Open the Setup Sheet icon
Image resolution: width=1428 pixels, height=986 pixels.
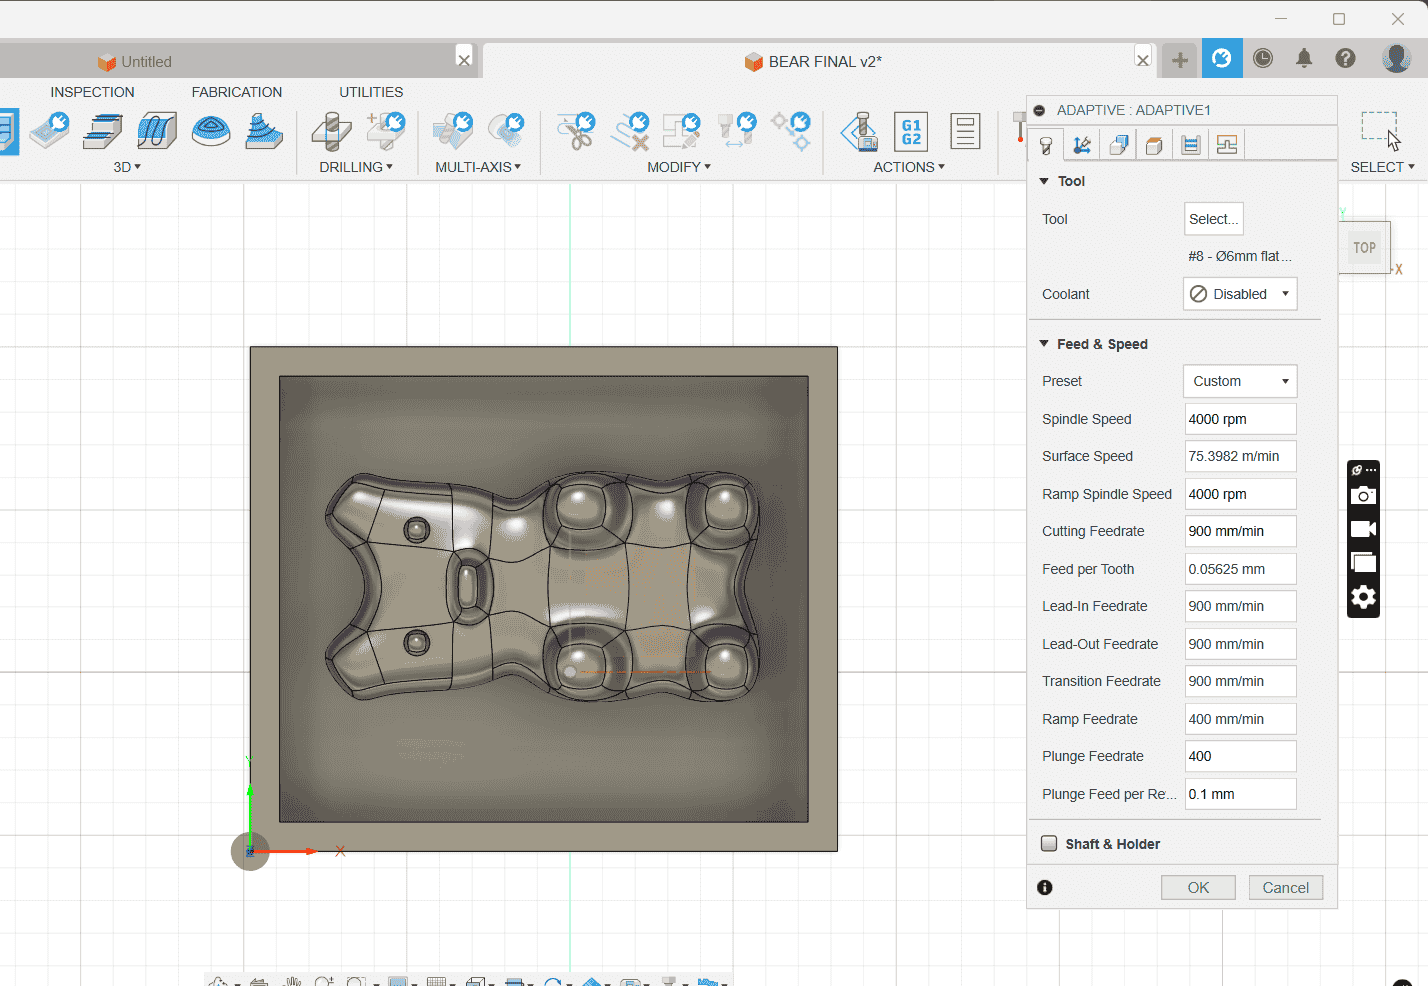(x=965, y=131)
